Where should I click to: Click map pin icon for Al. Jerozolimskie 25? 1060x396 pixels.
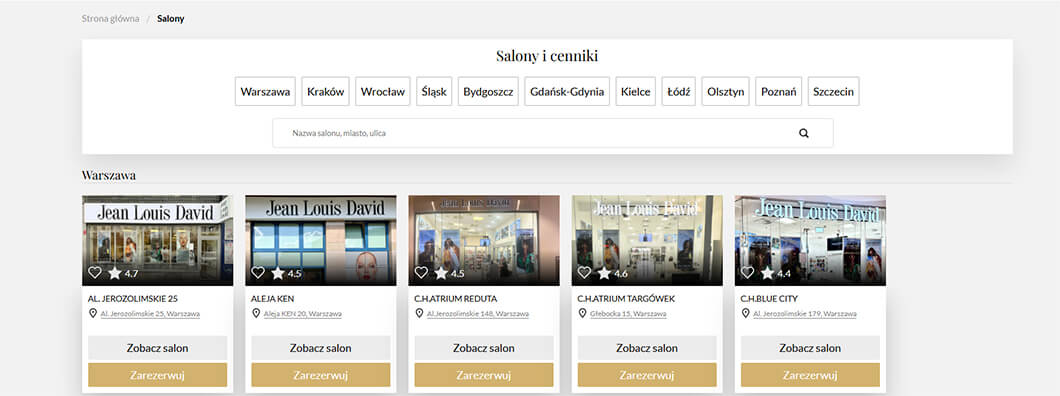(93, 314)
